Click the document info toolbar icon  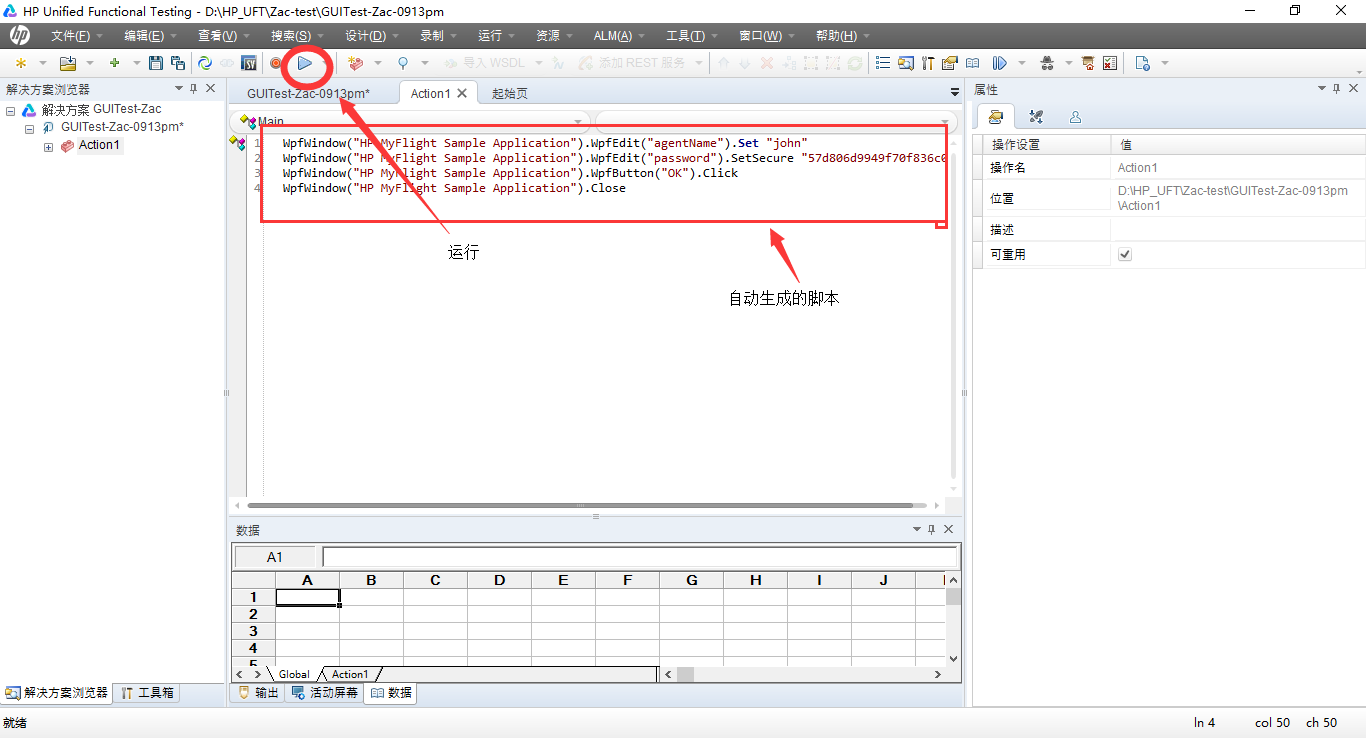point(1142,63)
